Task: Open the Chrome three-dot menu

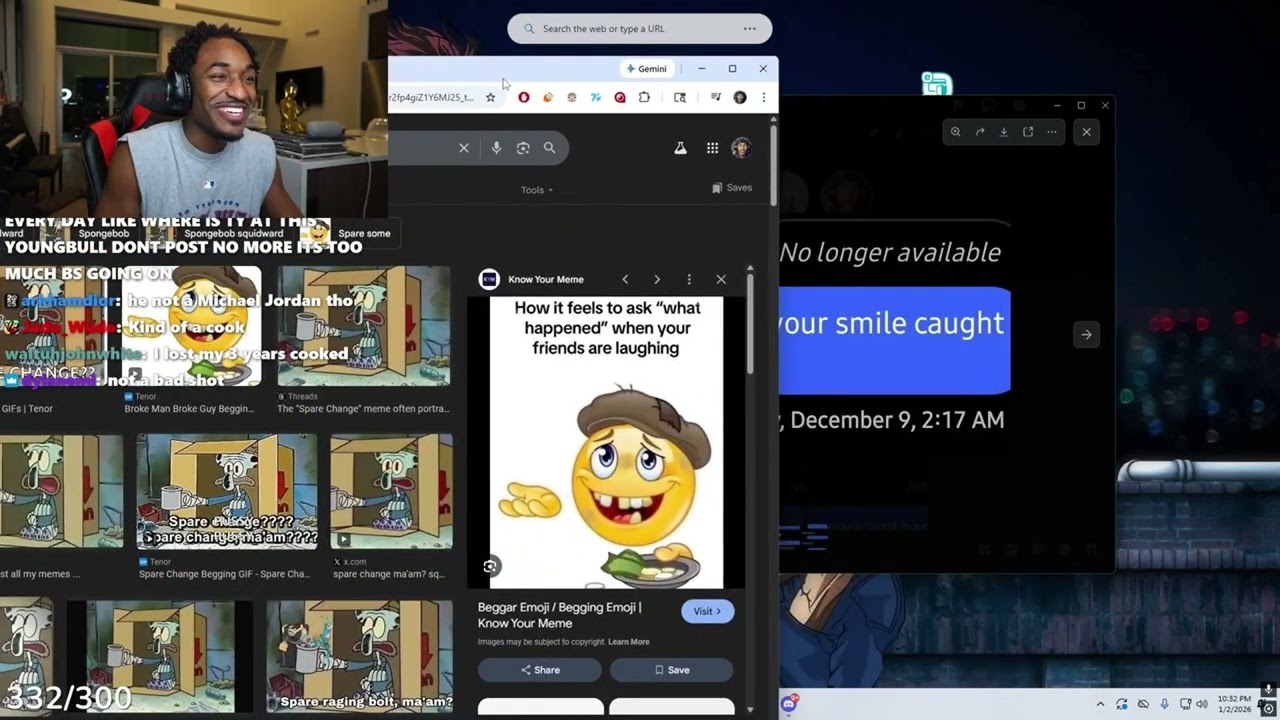Action: 764,97
